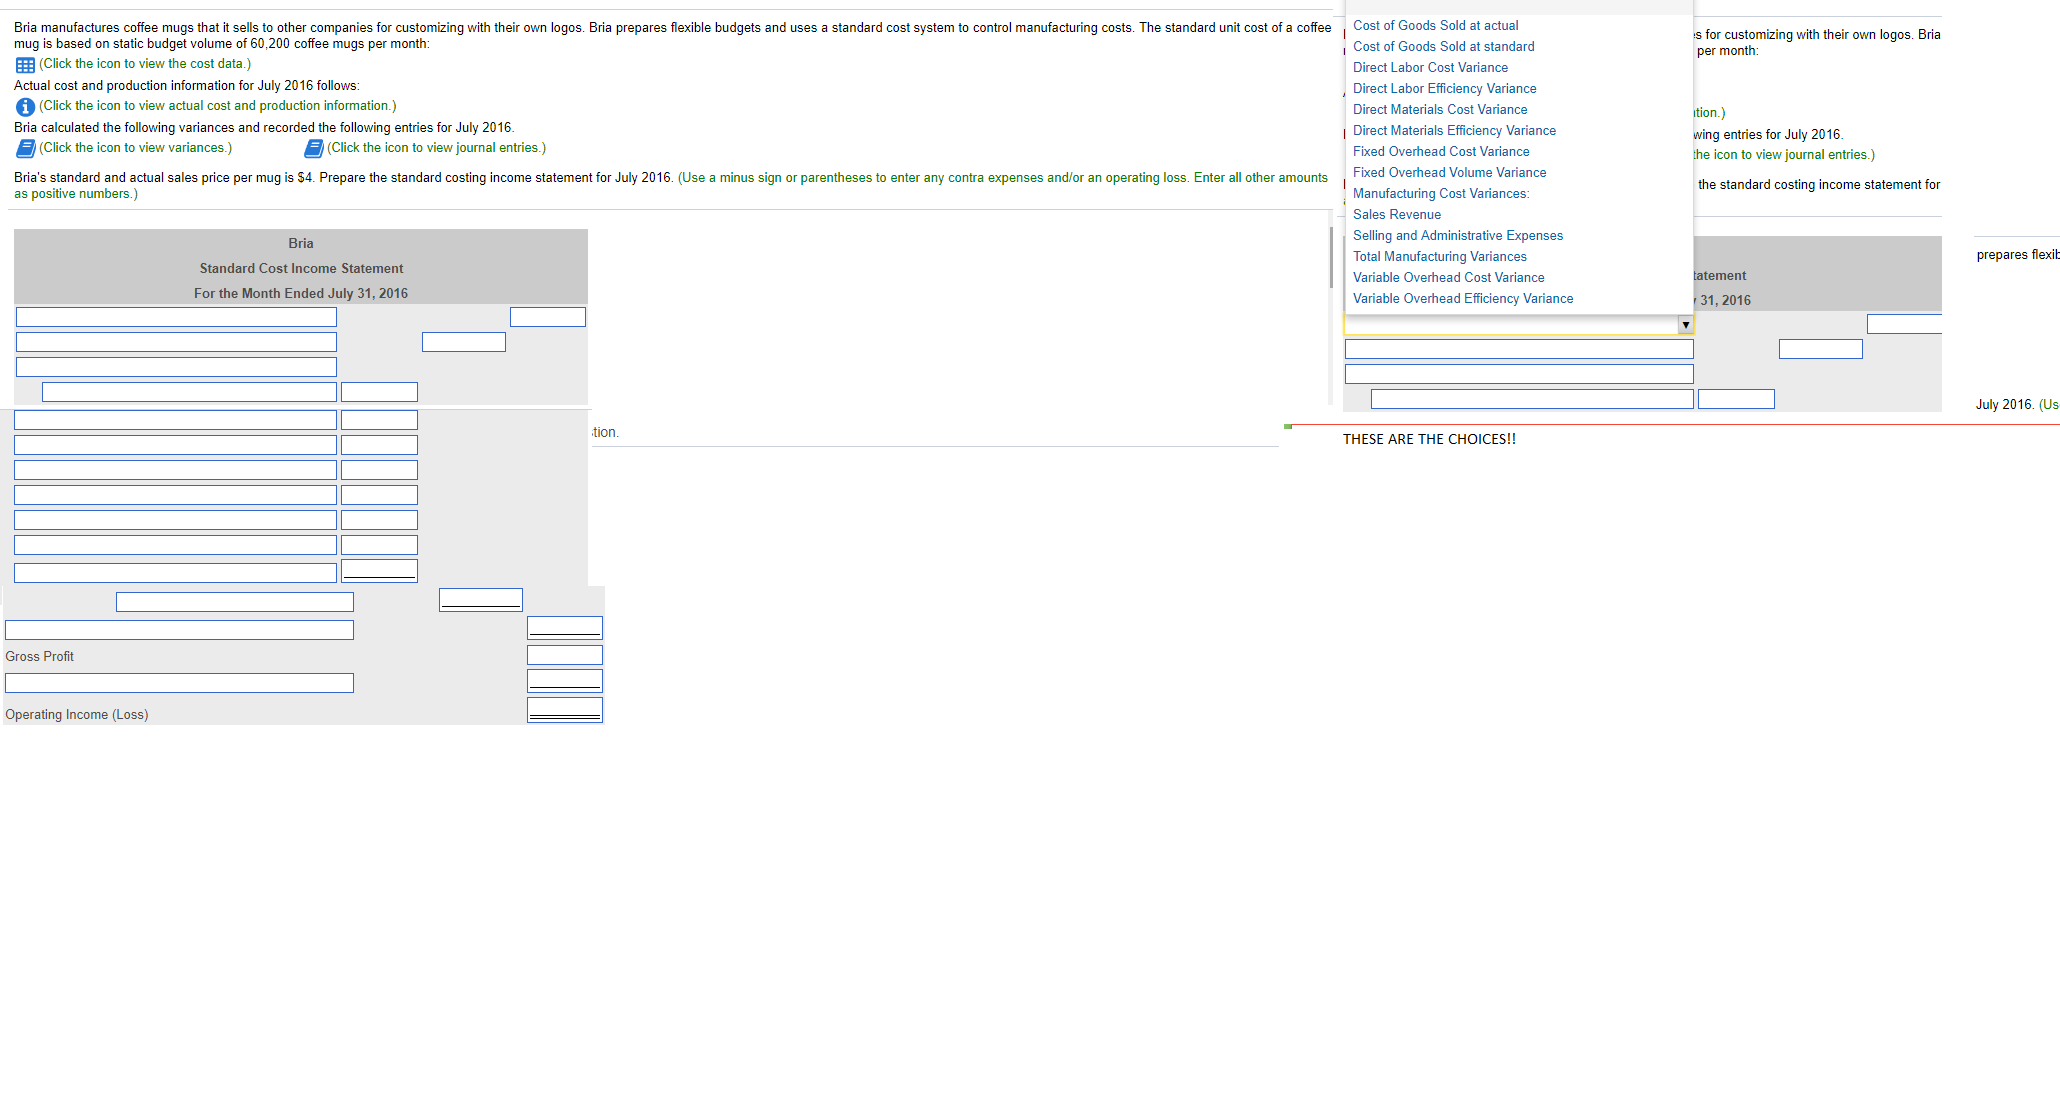Click link to view the cost data
This screenshot has height=1106, width=2060.
(144, 64)
